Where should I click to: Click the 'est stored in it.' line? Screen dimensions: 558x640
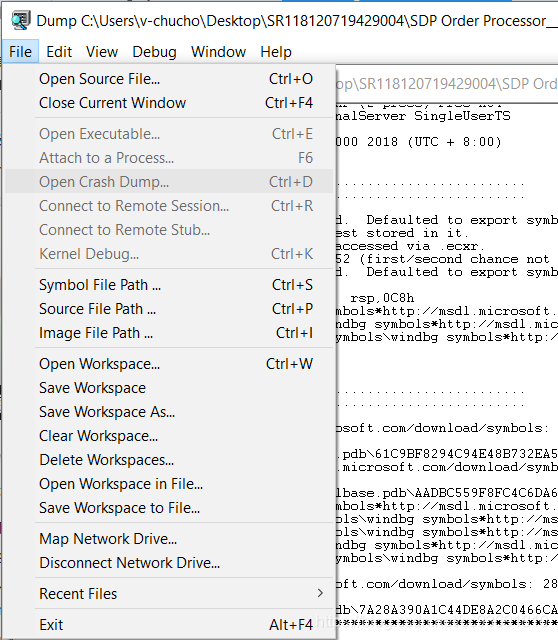[x=402, y=233]
